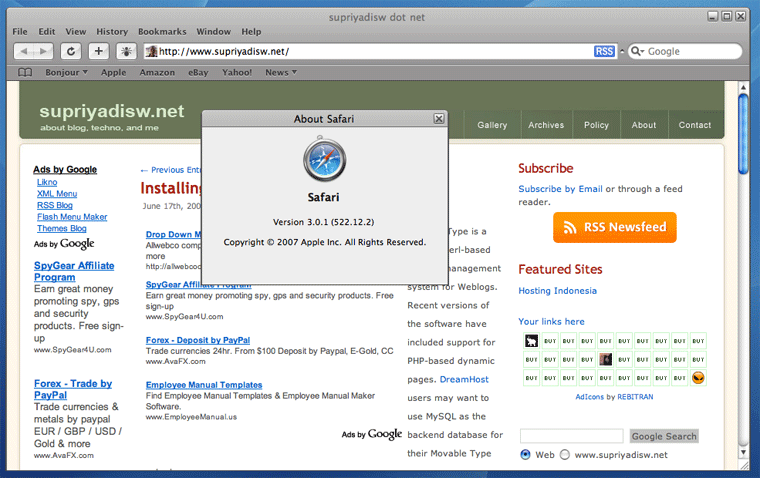Screen dimensions: 760x478
Task: Click the Your links here link
Action: pyautogui.click(x=551, y=321)
